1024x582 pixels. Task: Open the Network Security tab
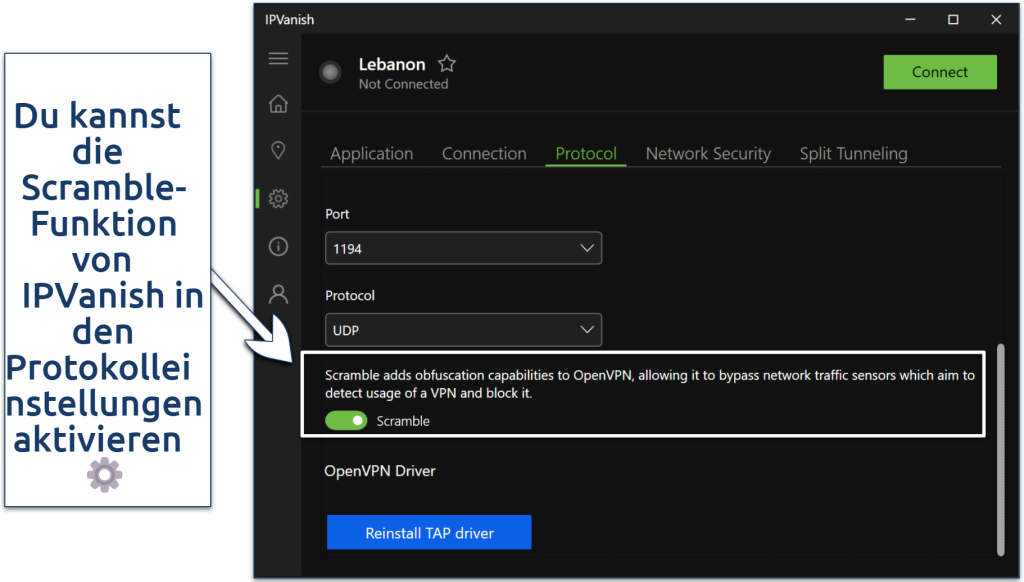[708, 154]
